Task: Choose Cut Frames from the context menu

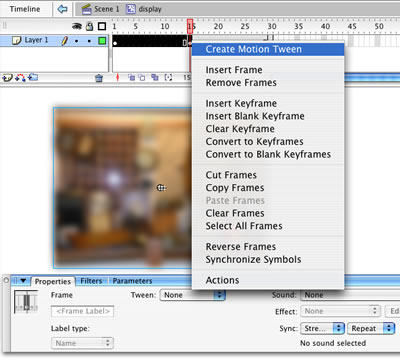Action: coord(268,175)
